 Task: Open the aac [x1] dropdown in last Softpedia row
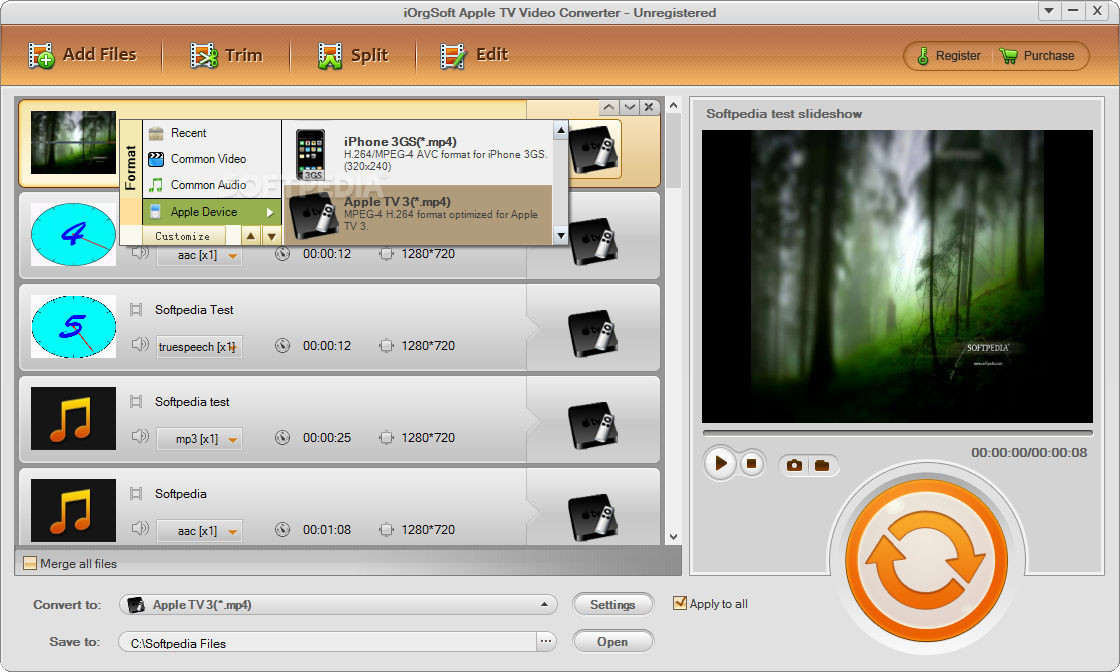[199, 531]
